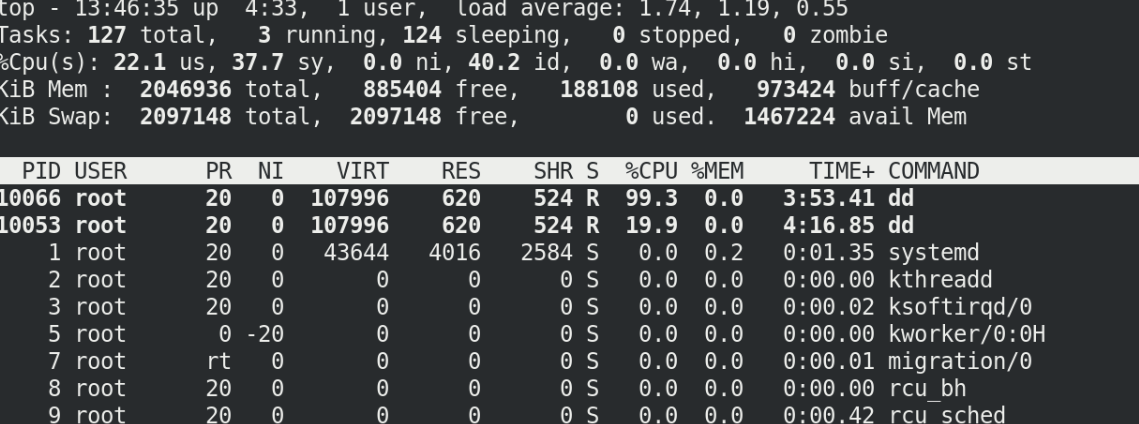Click the rcu_sched command name
This screenshot has width=1139, height=424.
(947, 416)
